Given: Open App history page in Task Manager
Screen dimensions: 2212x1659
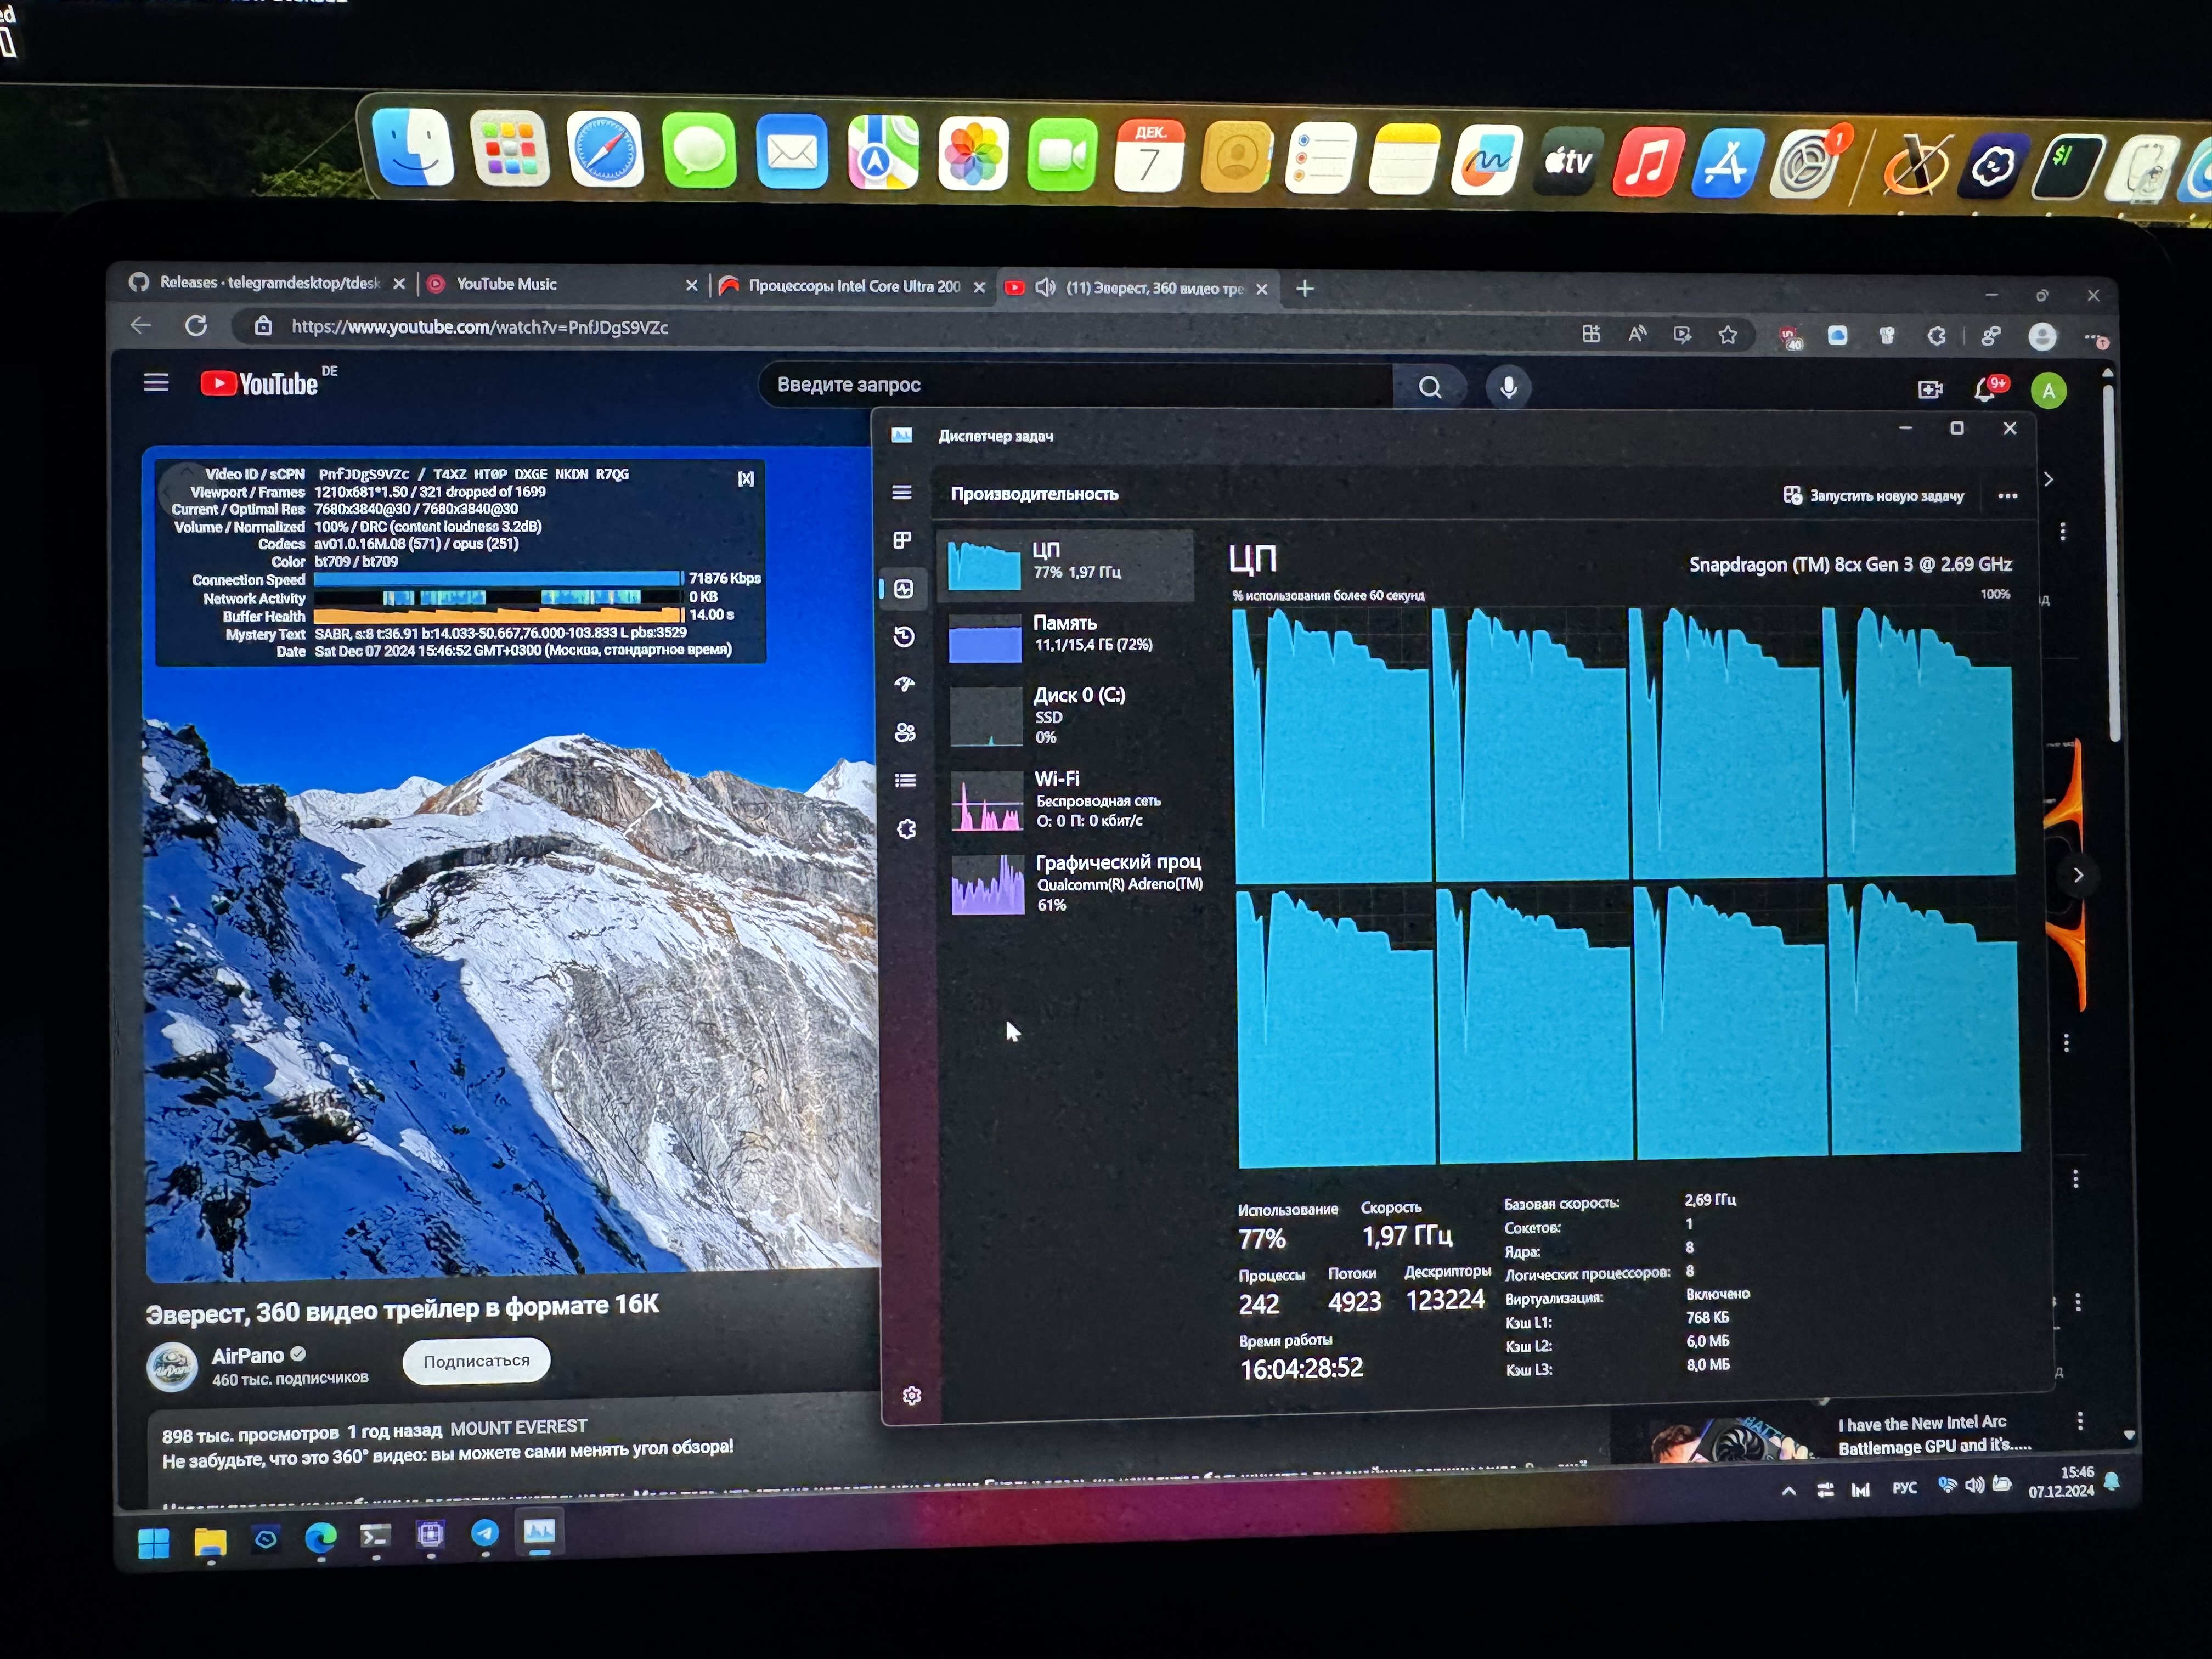Looking at the screenshot, I should [x=904, y=637].
